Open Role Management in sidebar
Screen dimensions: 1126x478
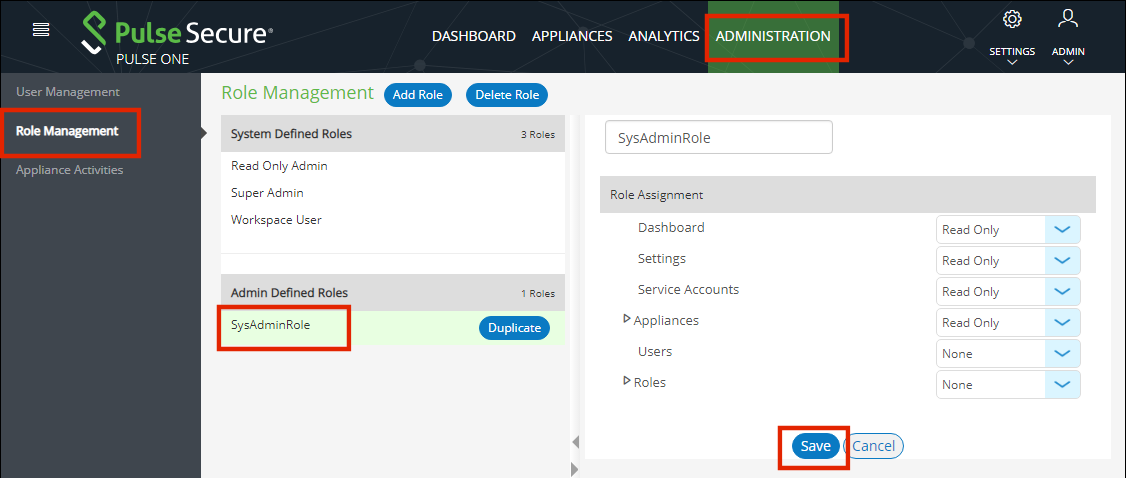(68, 131)
